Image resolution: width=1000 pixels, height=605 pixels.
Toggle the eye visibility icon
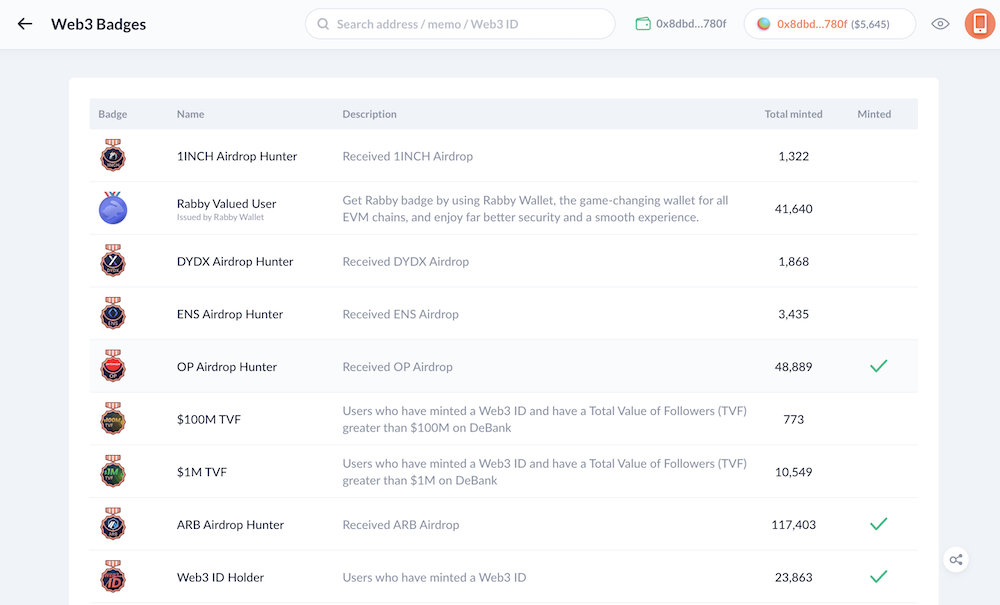pyautogui.click(x=940, y=24)
